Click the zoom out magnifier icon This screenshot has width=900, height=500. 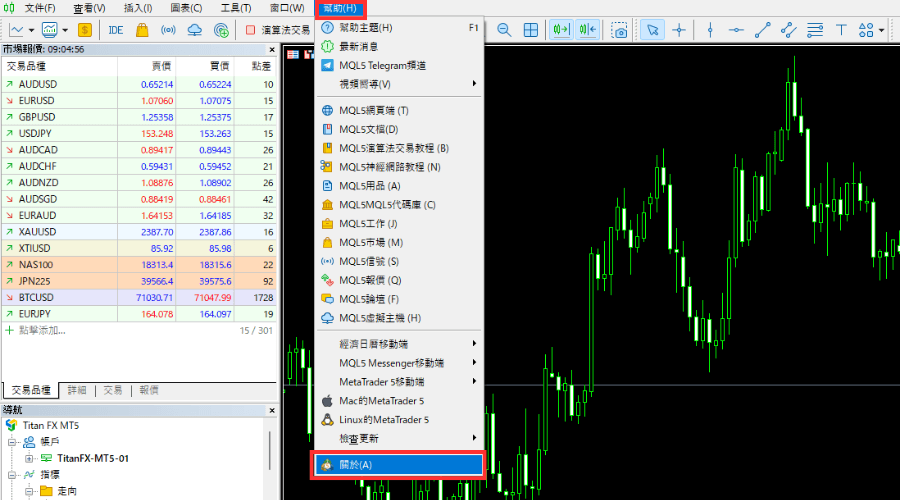(x=504, y=30)
